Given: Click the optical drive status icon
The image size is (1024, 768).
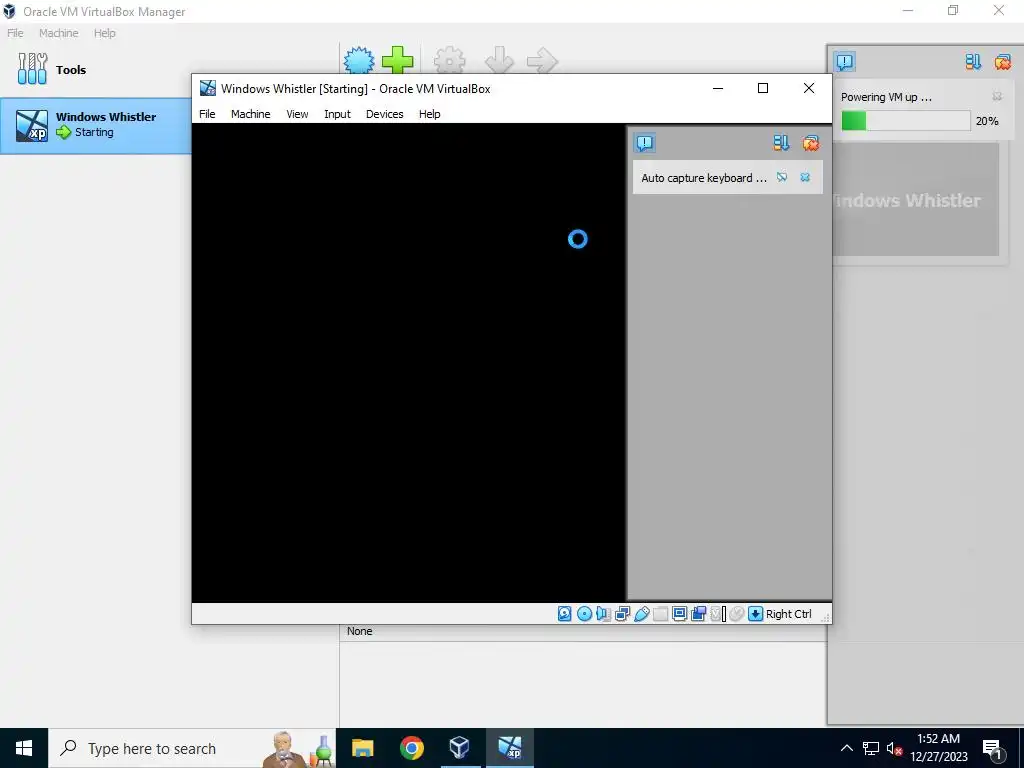Looking at the screenshot, I should coord(584,614).
